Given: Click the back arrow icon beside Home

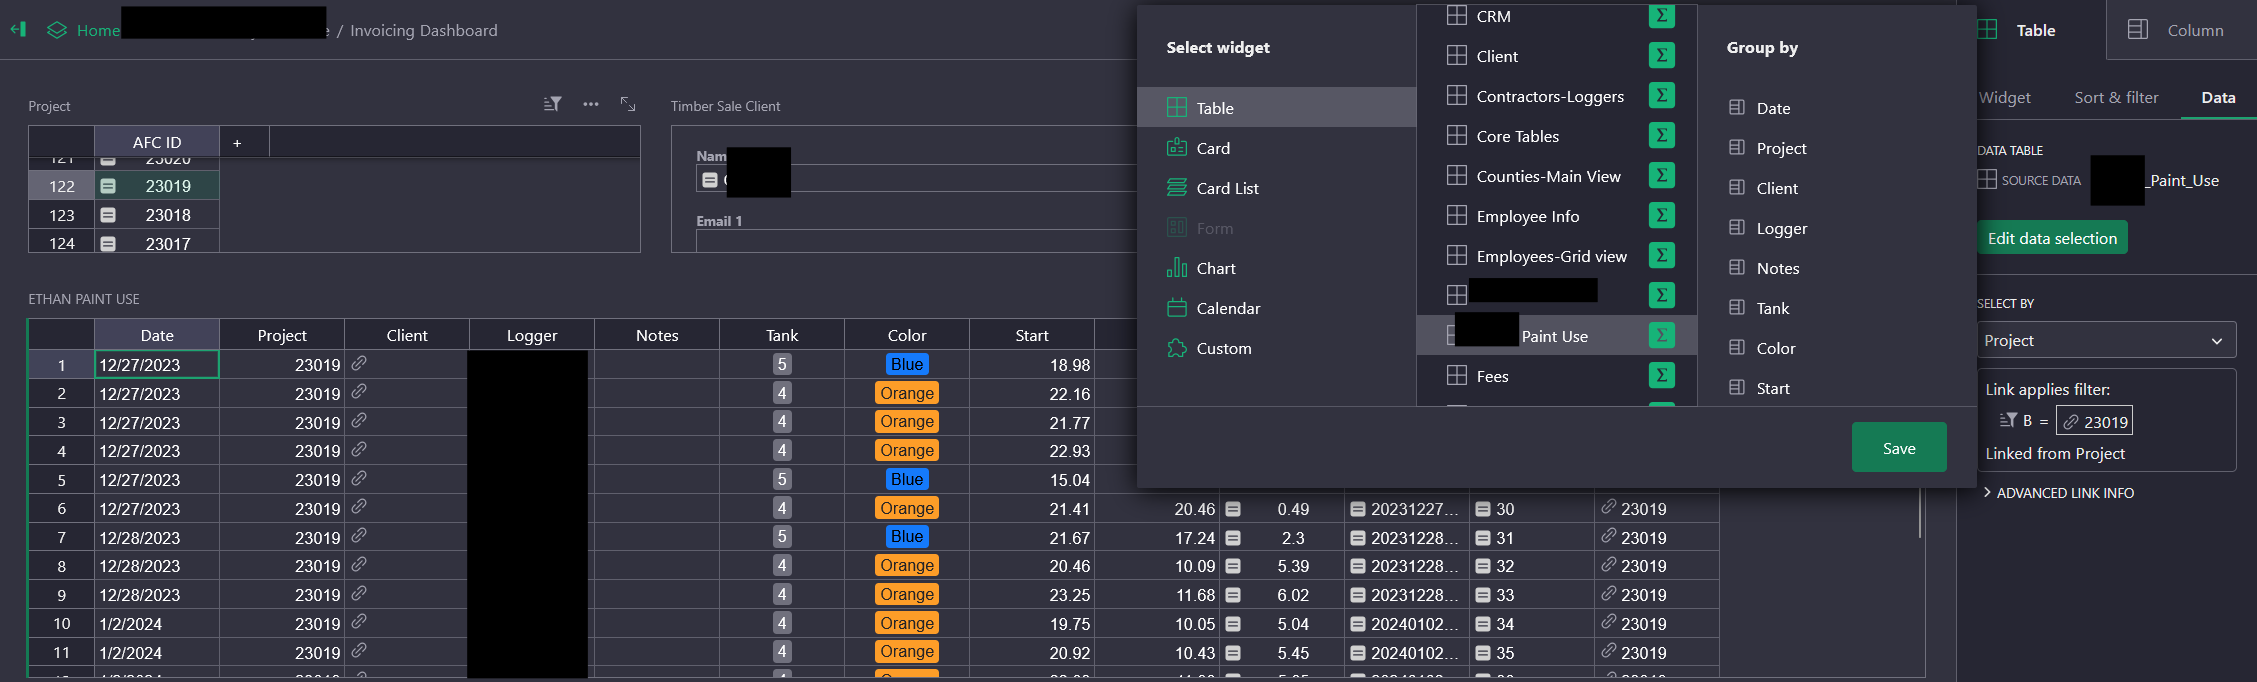Looking at the screenshot, I should tap(18, 30).
